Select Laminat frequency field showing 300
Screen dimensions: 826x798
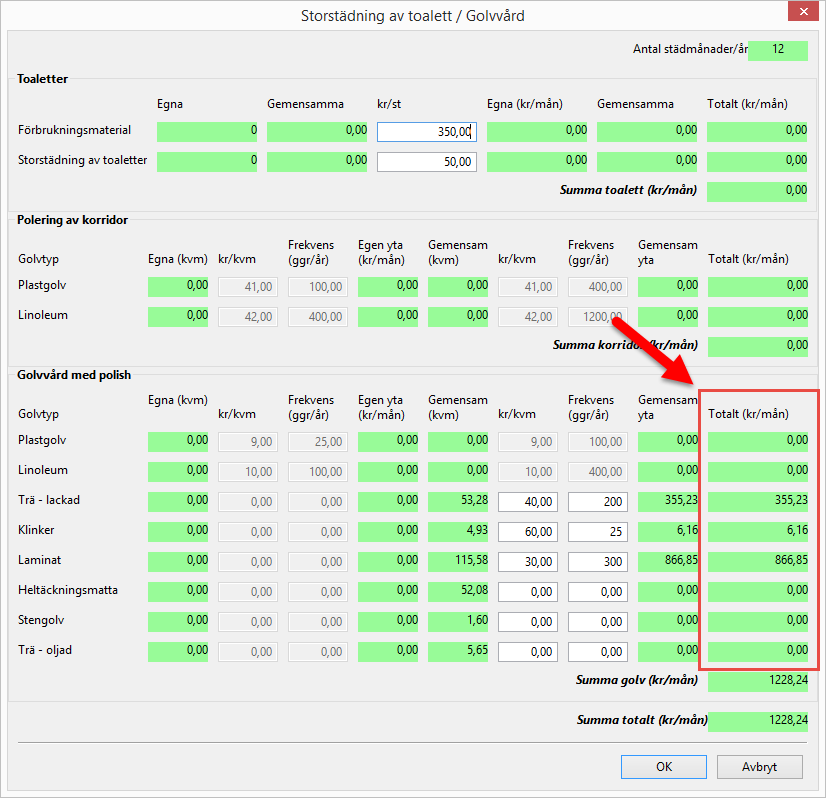pos(598,562)
